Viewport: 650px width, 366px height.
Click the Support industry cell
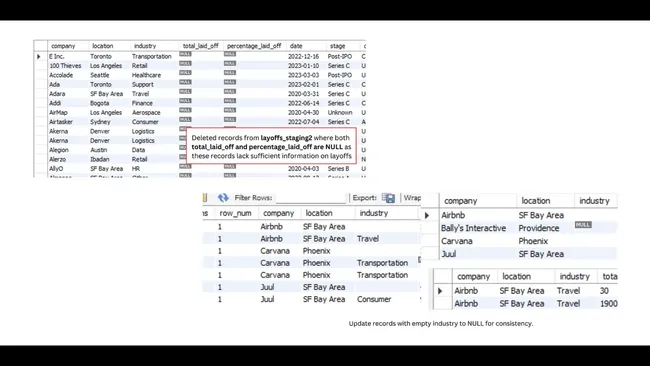[143, 85]
